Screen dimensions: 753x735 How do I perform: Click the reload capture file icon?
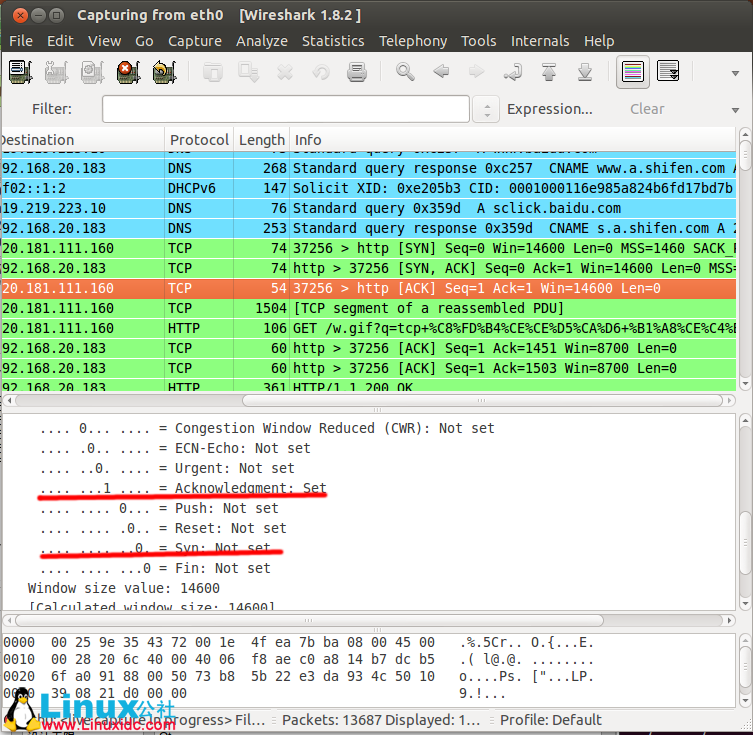pos(321,72)
